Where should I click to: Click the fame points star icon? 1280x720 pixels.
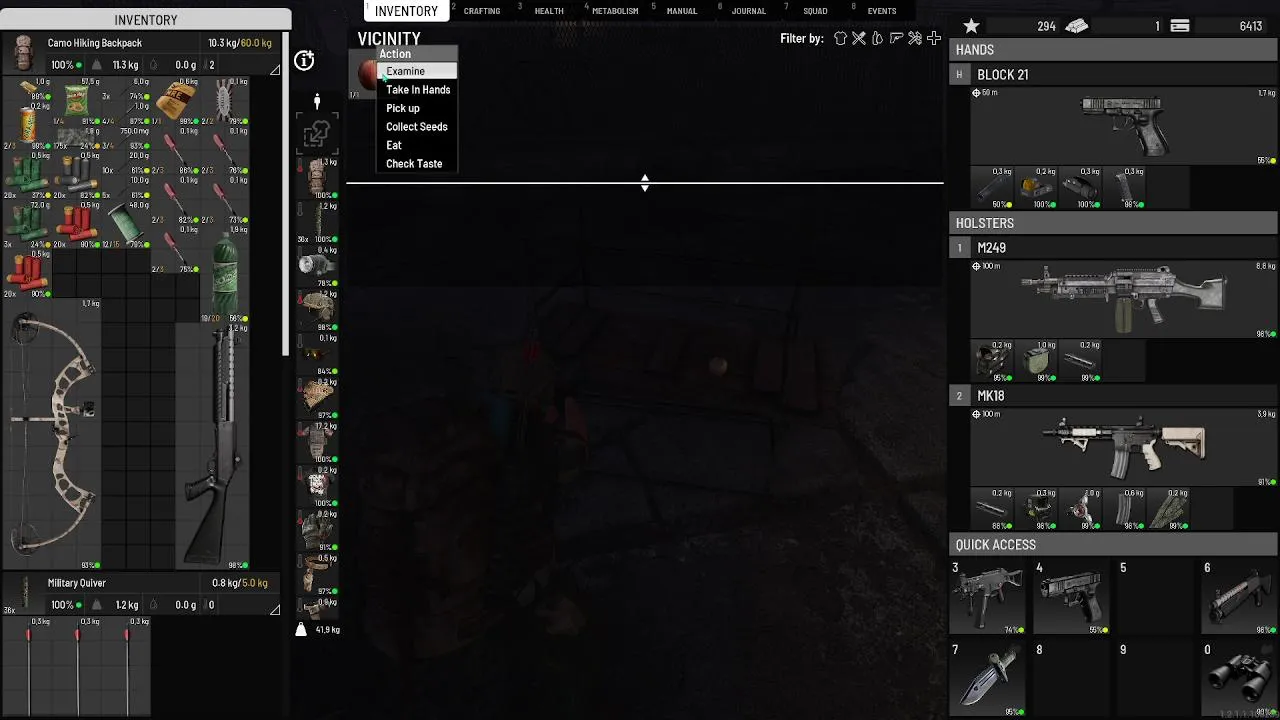971,26
